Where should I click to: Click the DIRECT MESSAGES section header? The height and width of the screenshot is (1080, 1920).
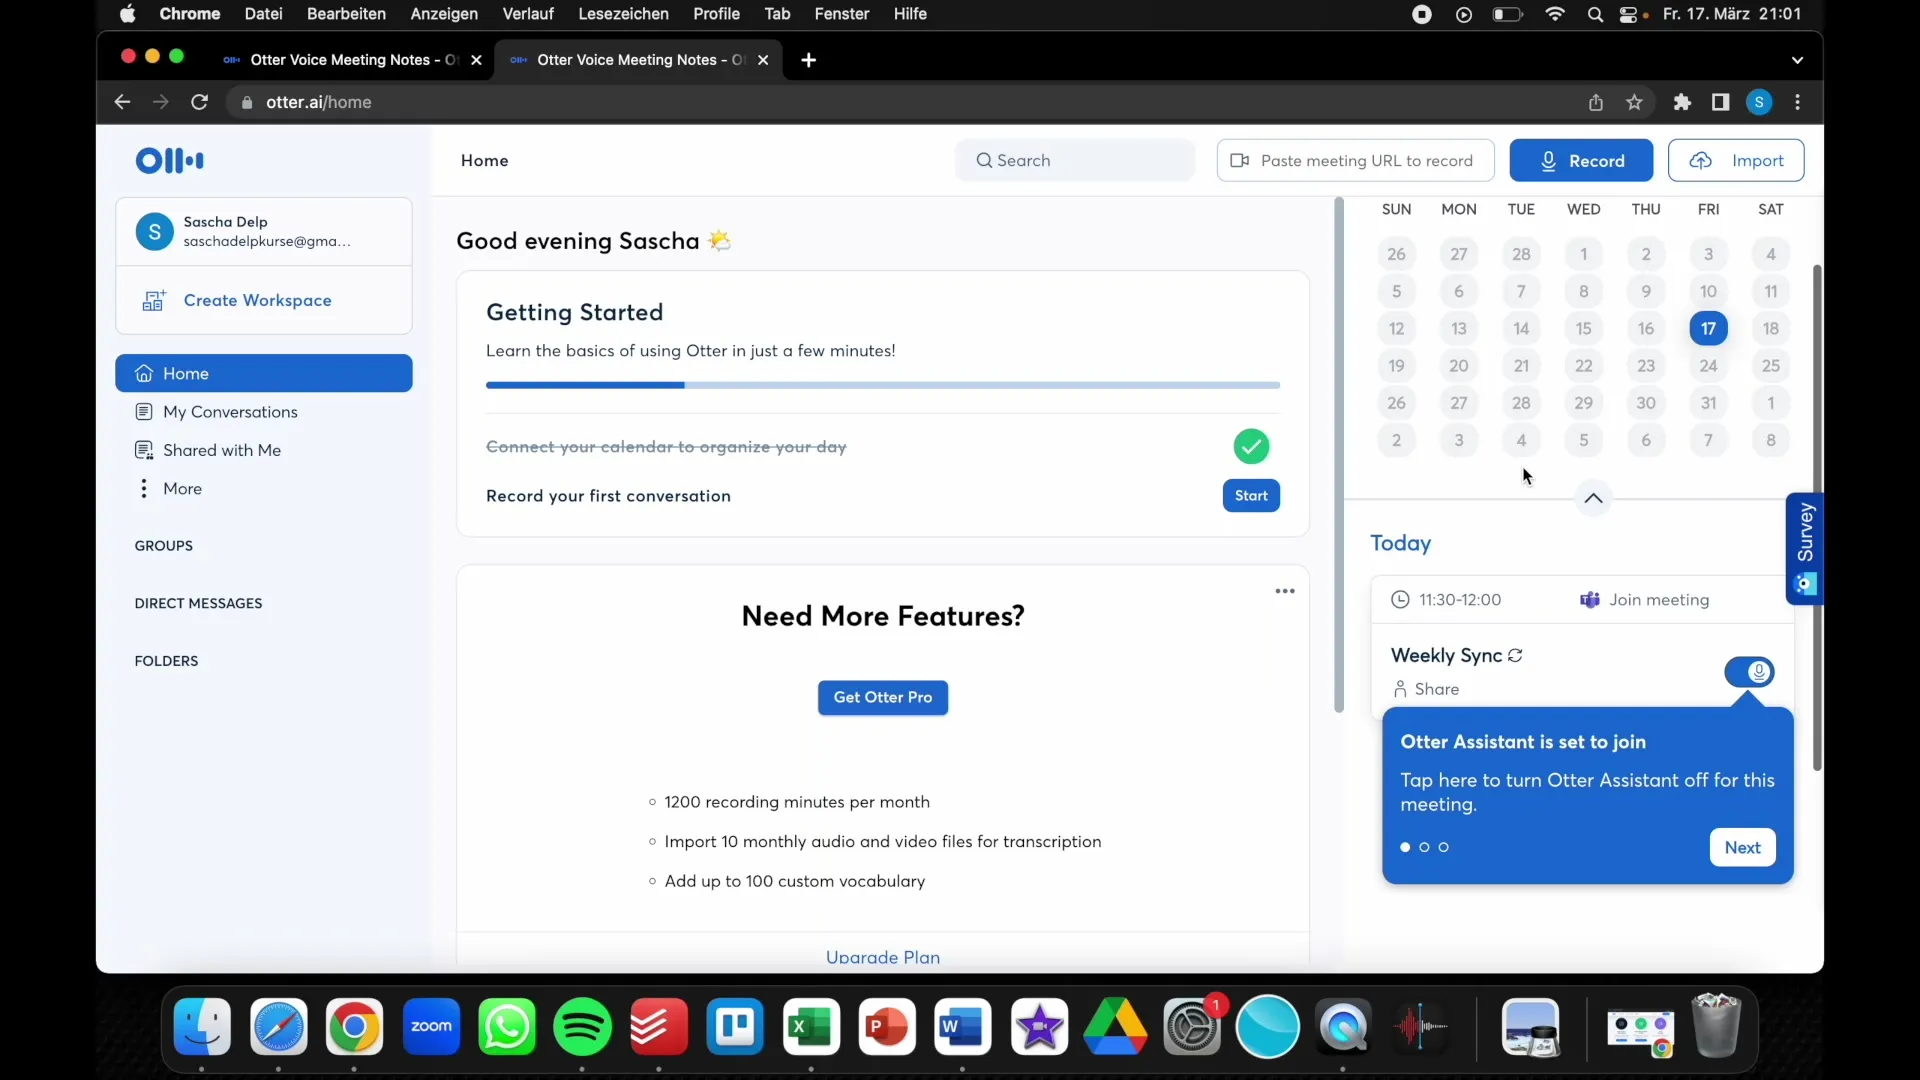pyautogui.click(x=198, y=603)
